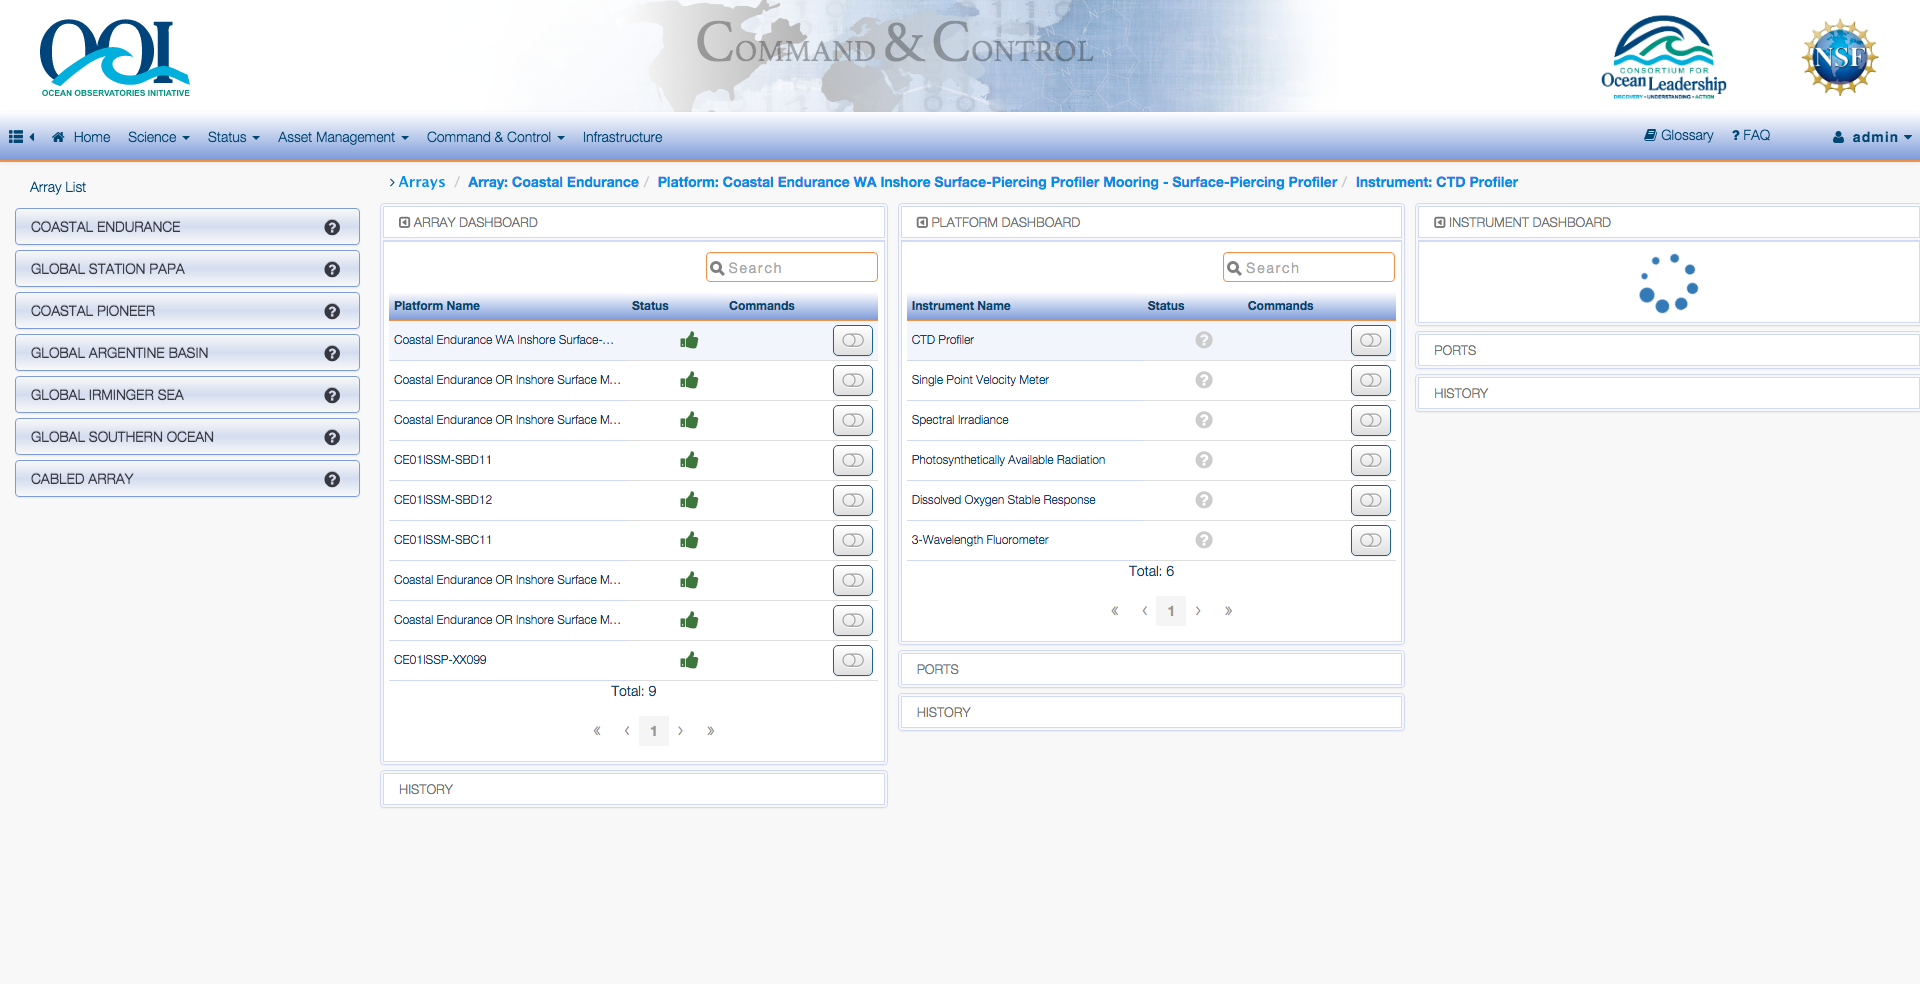Click Array: Coastal Endurance breadcrumb link
The image size is (1920, 984).
553,182
